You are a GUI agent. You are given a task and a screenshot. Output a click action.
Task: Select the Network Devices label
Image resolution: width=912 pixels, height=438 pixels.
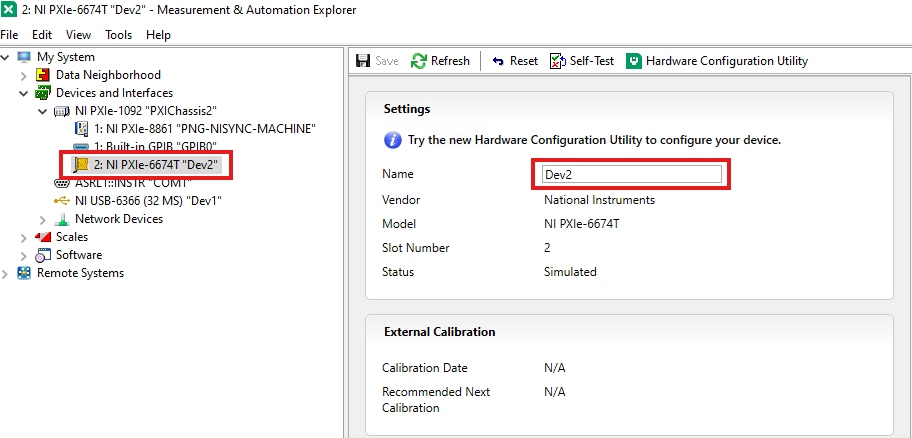[119, 219]
